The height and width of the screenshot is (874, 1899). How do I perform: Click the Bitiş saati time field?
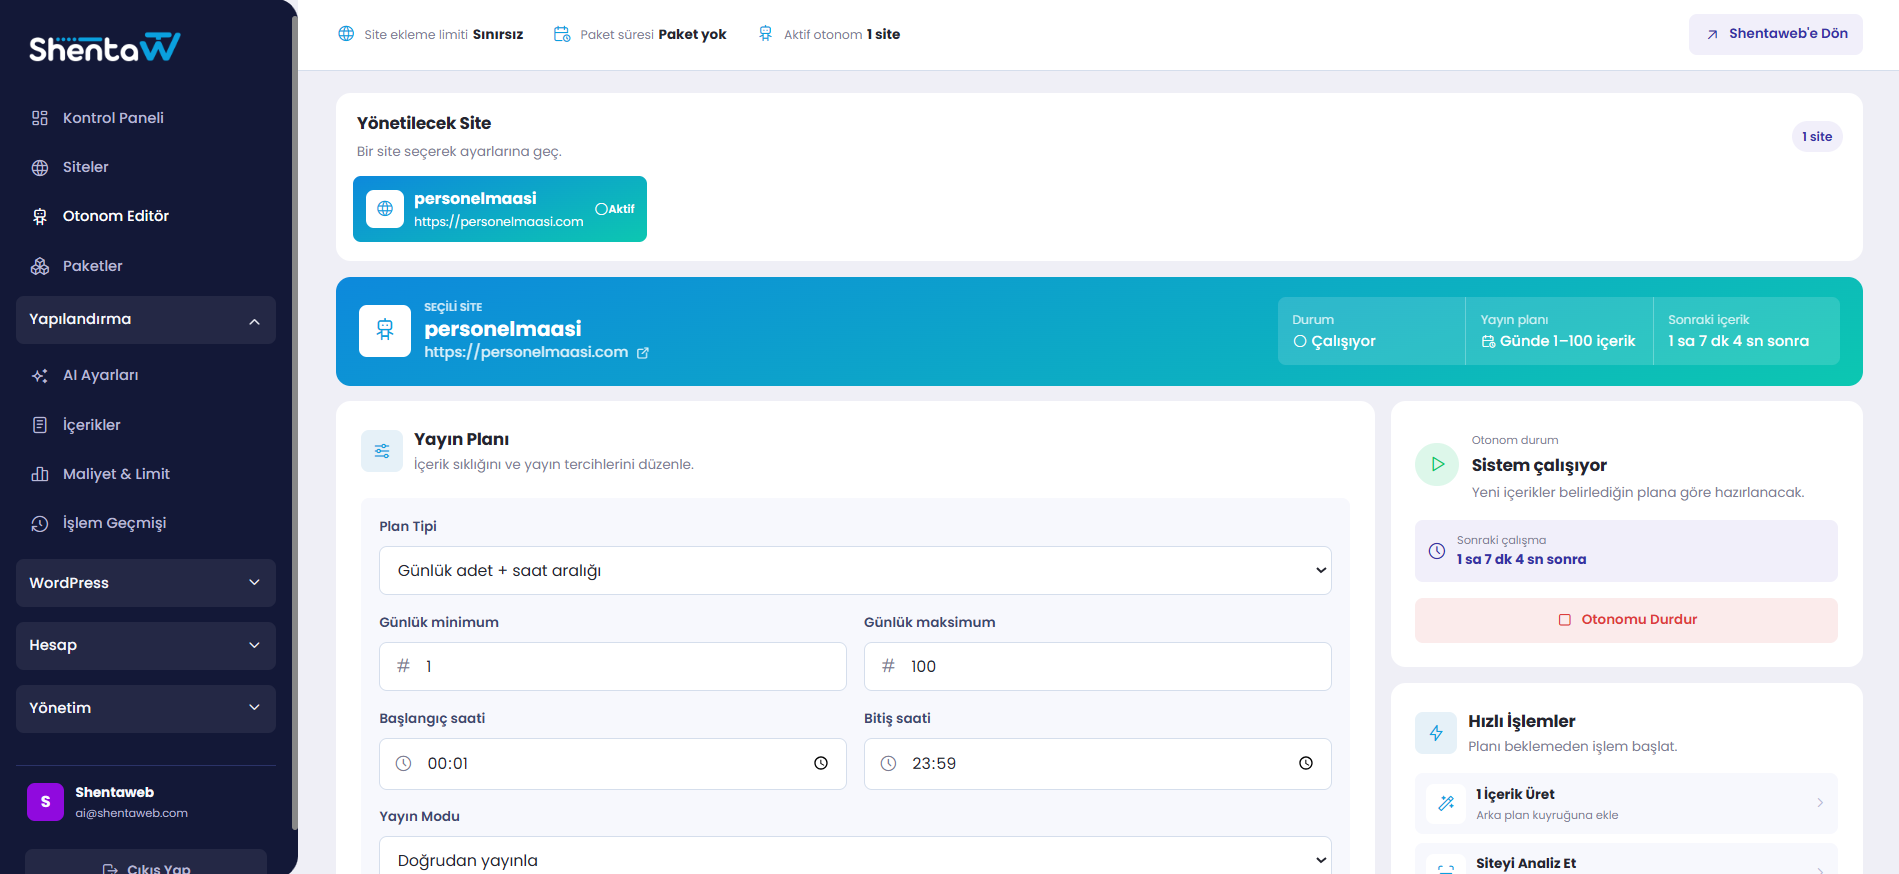1098,764
